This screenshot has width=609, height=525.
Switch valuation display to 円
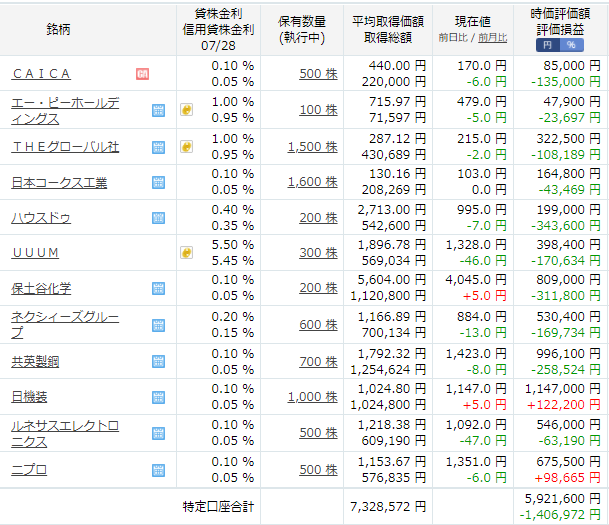[x=548, y=45]
